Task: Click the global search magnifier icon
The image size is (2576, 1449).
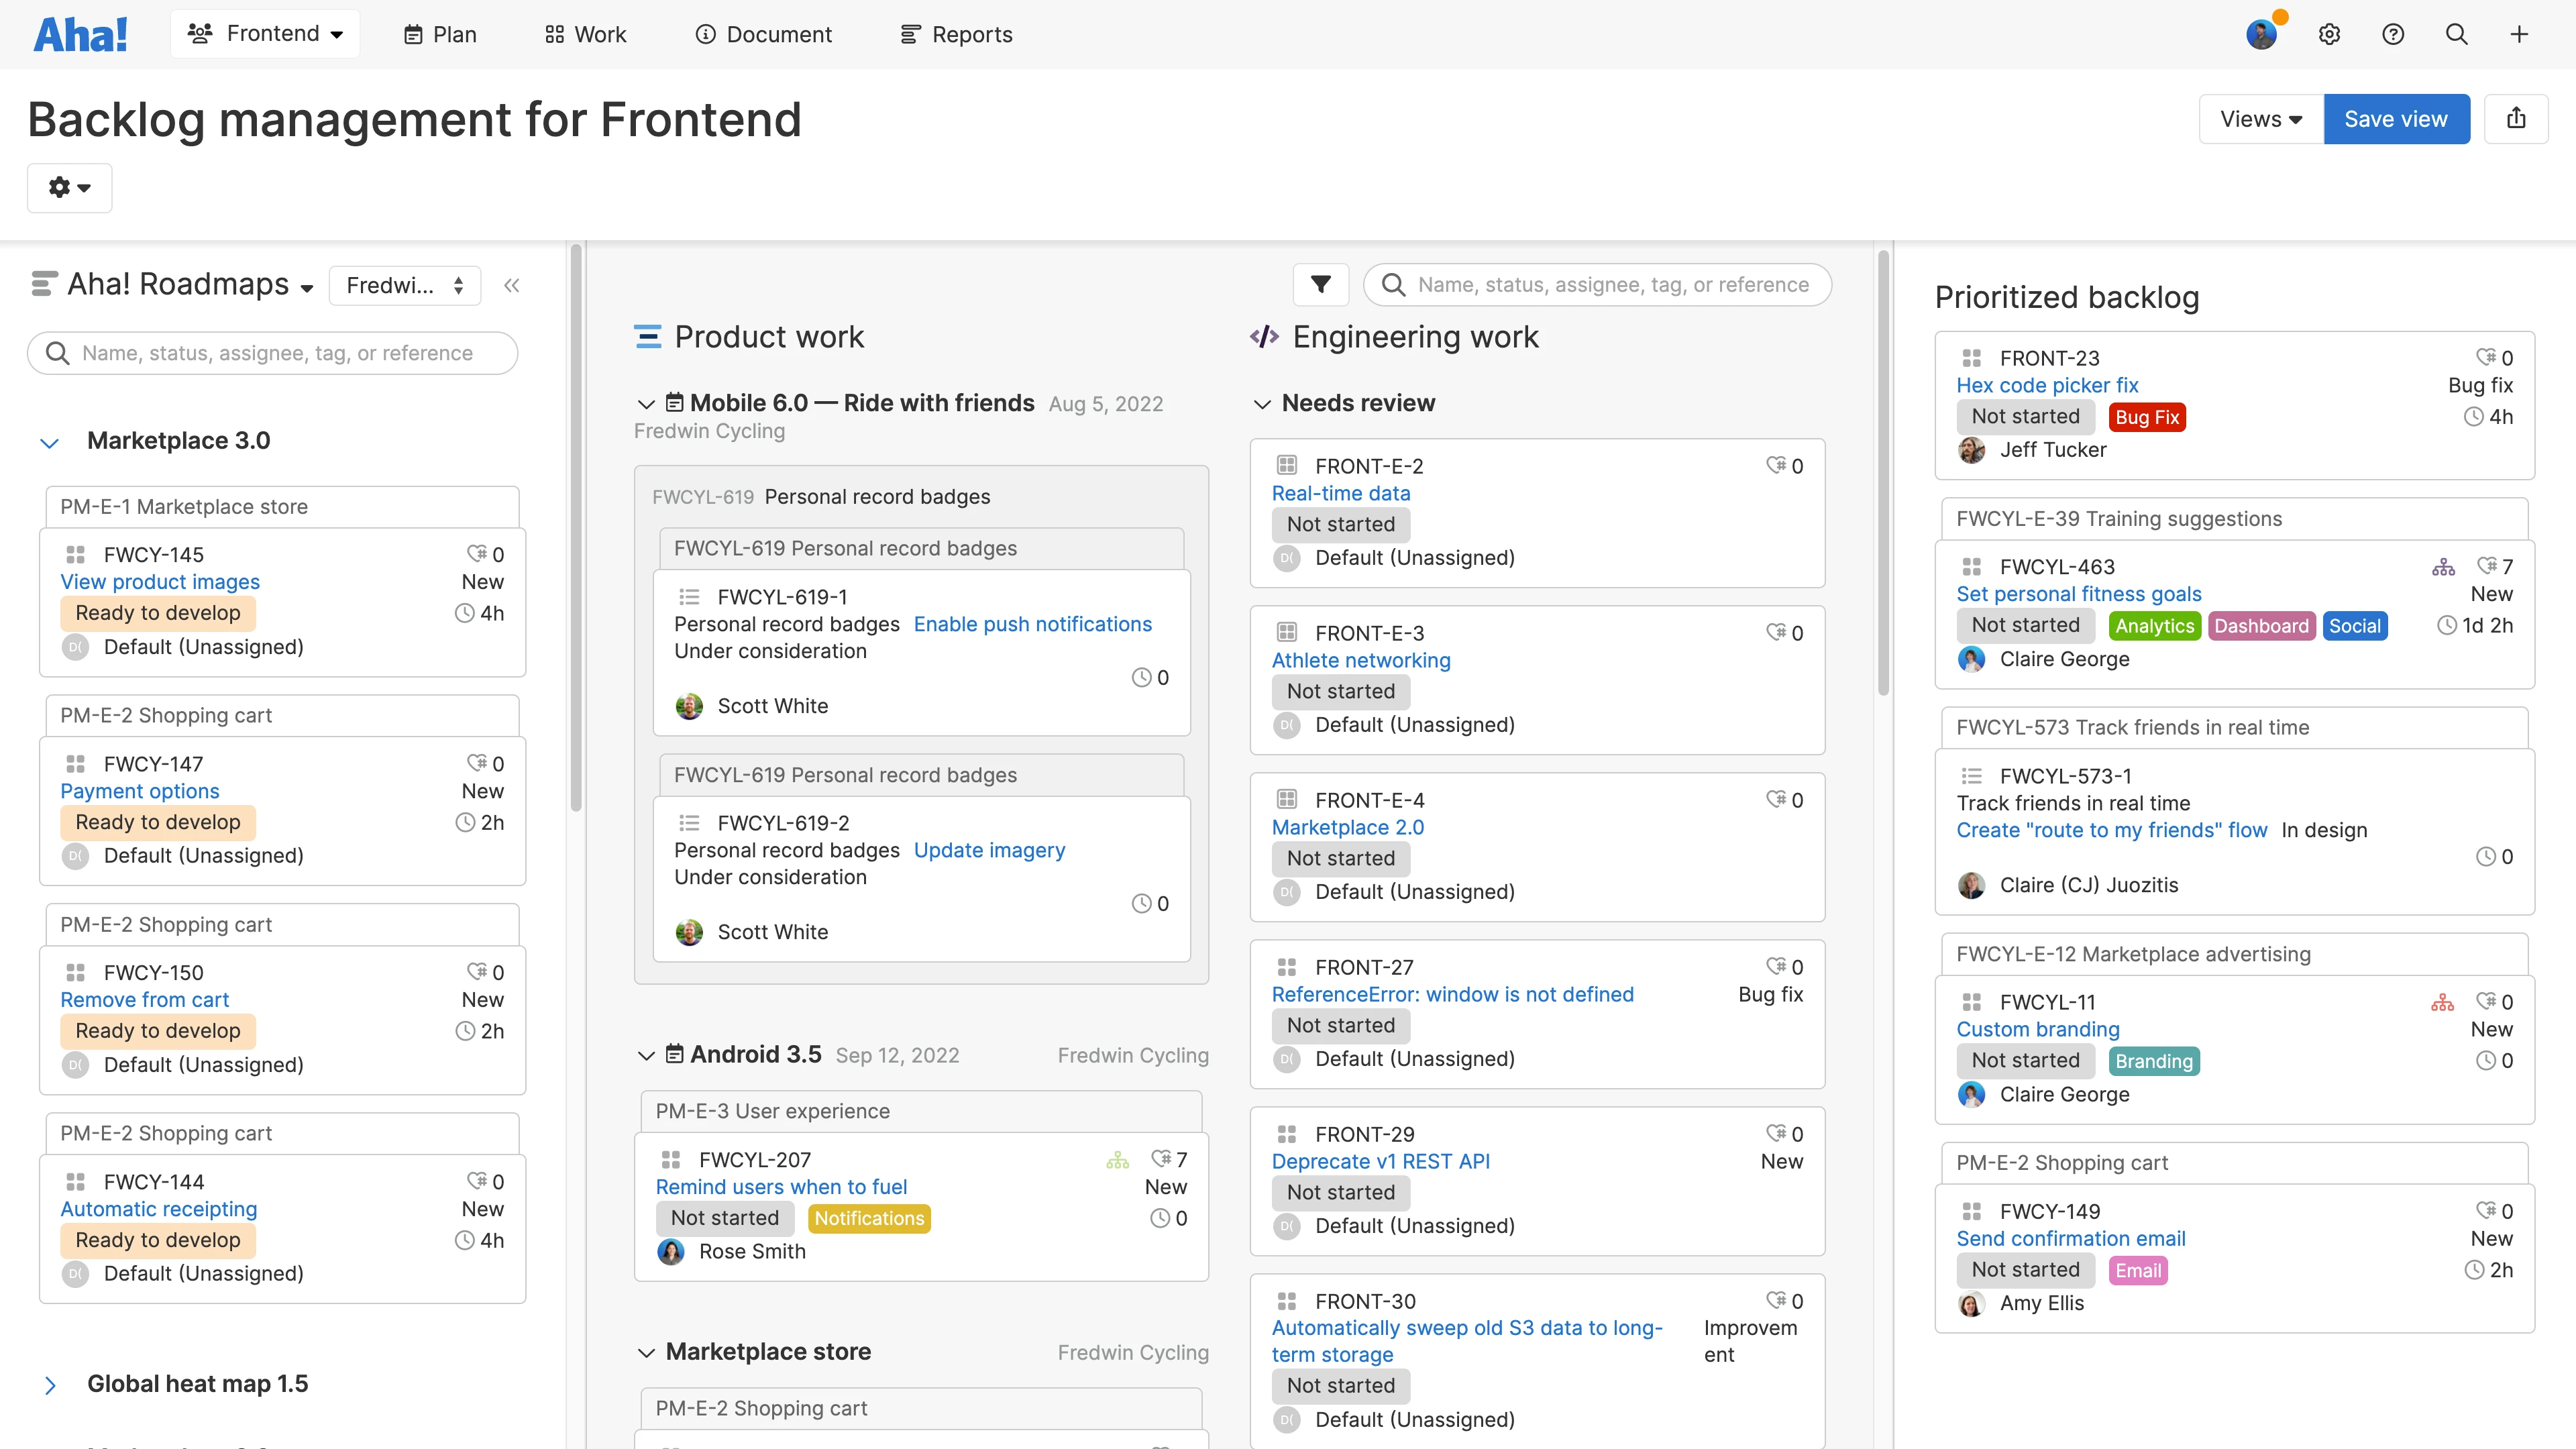Action: coord(2457,33)
